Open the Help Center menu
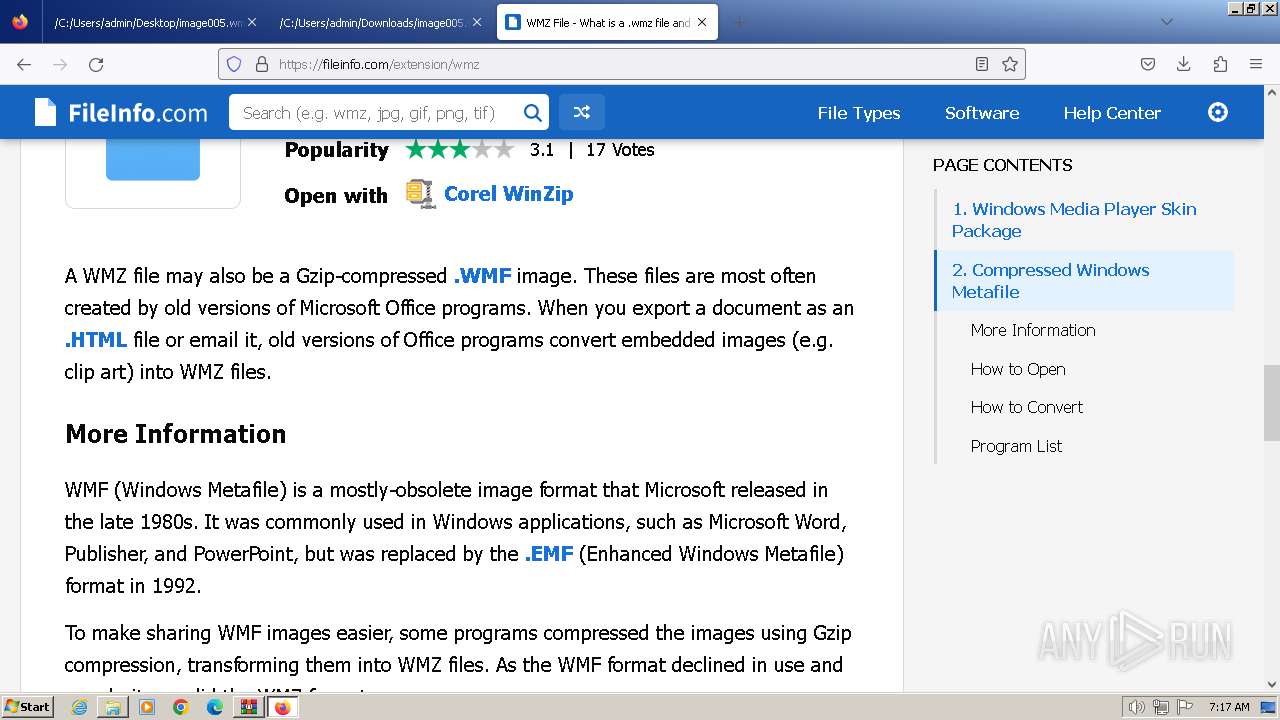This screenshot has width=1280, height=720. (1112, 113)
